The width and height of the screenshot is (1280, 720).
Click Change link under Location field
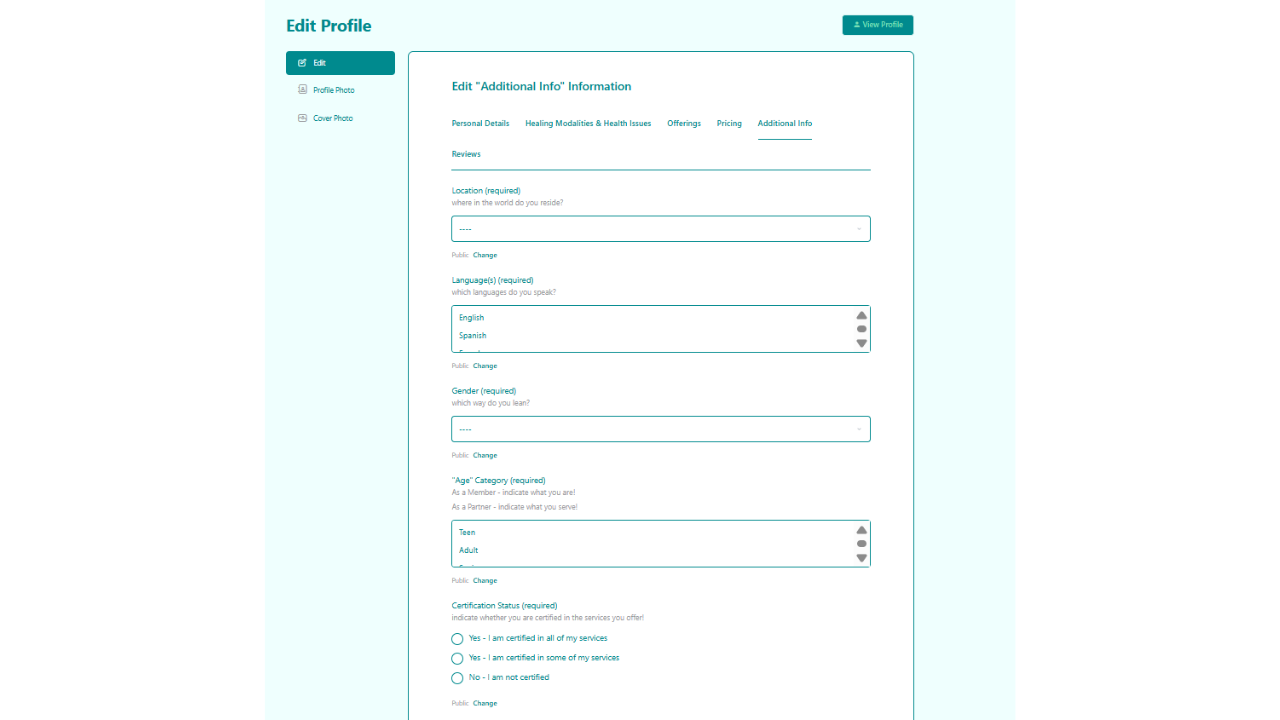[485, 255]
